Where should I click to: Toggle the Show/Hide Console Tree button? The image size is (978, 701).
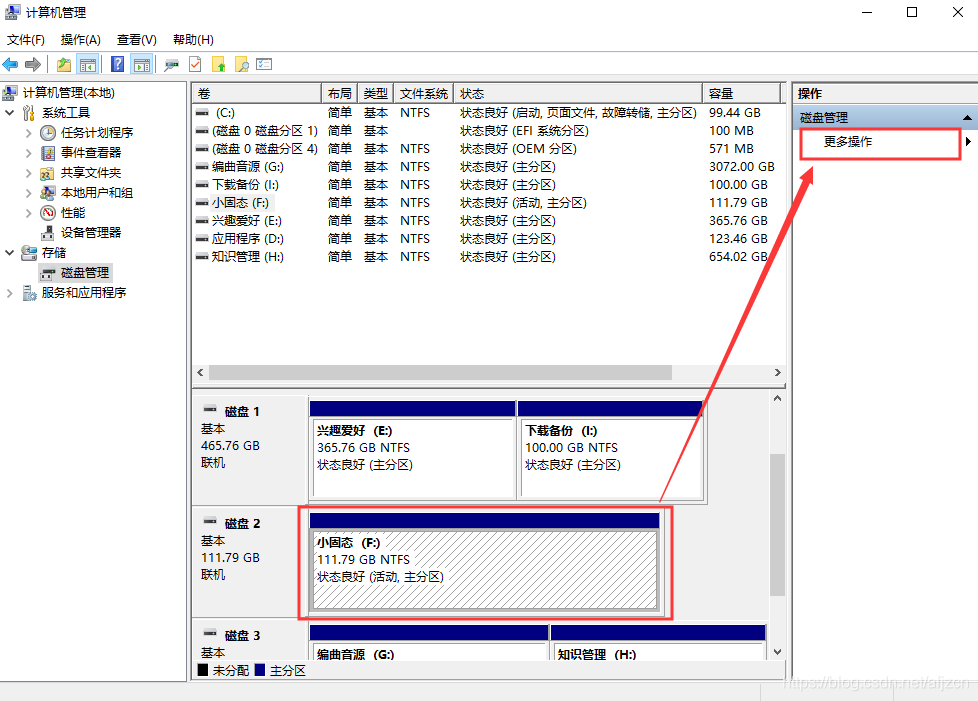click(x=88, y=65)
